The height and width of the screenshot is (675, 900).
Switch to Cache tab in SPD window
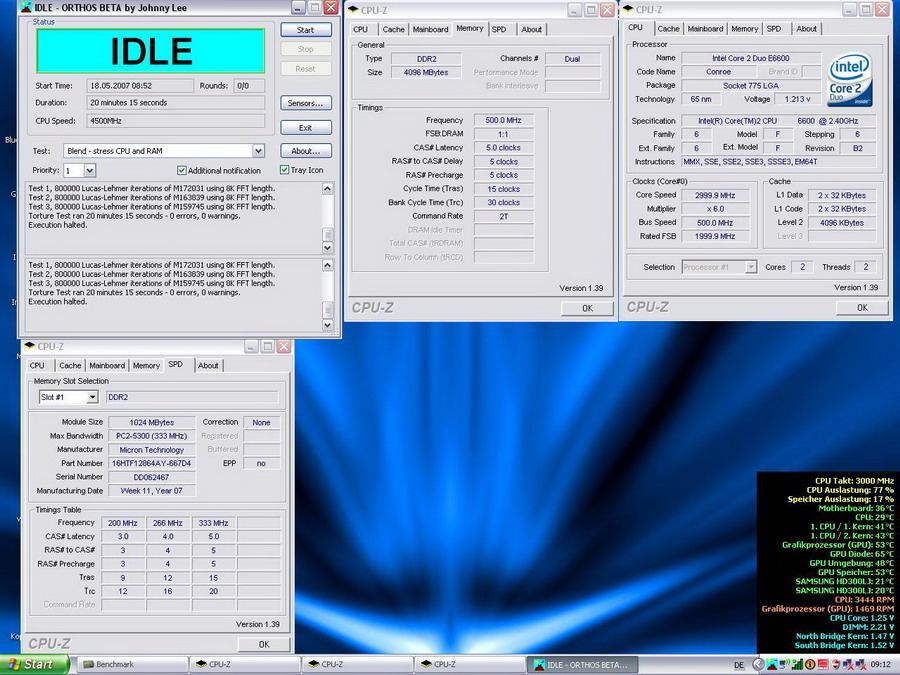[x=70, y=366]
